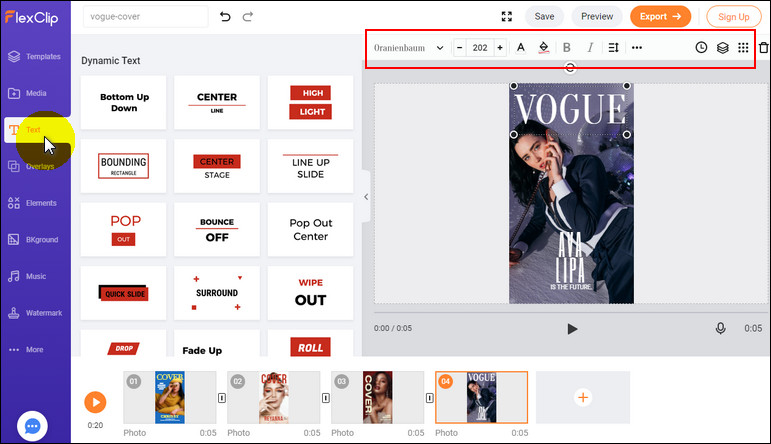Increase font size with plus button
This screenshot has height=444, width=771.
[x=500, y=48]
